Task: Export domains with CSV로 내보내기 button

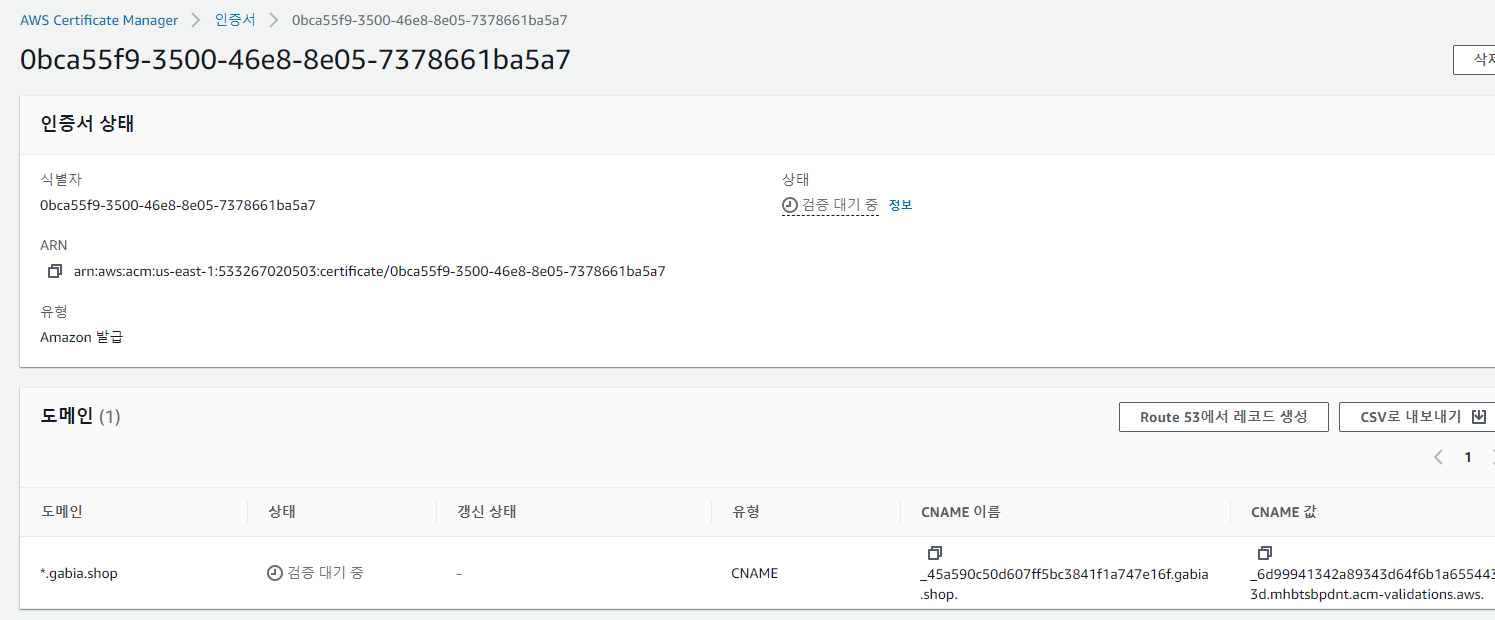Action: point(1417,417)
